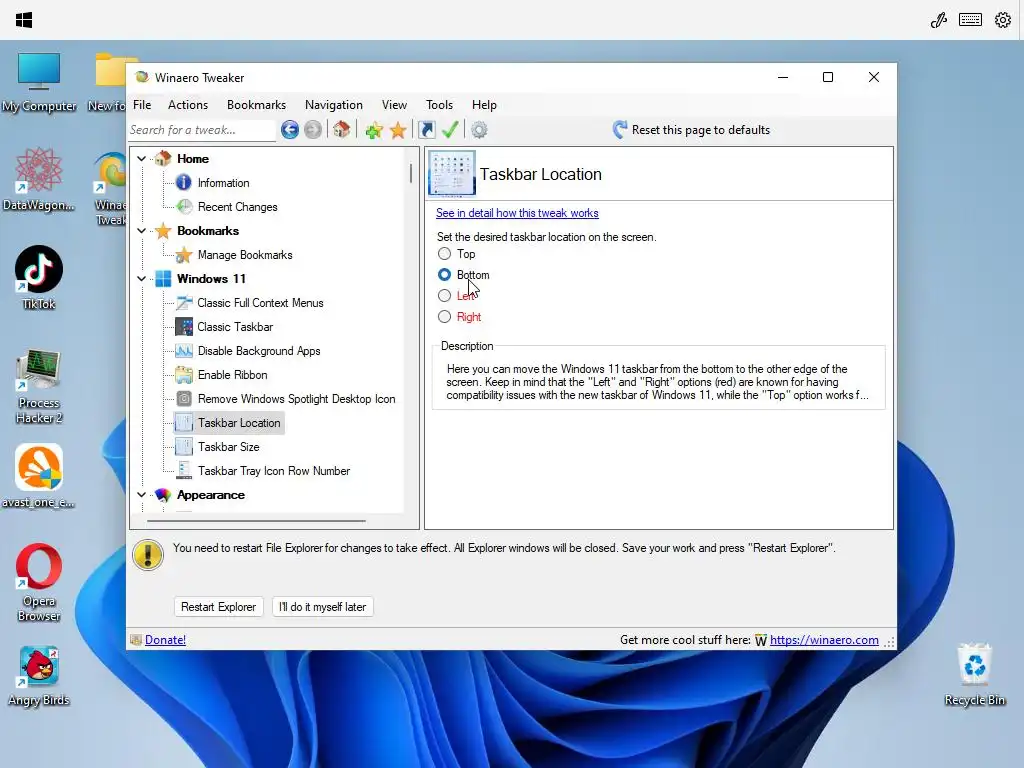The image size is (1024, 768).
Task: Select the Classic Taskbar tweak
Action: coord(235,327)
